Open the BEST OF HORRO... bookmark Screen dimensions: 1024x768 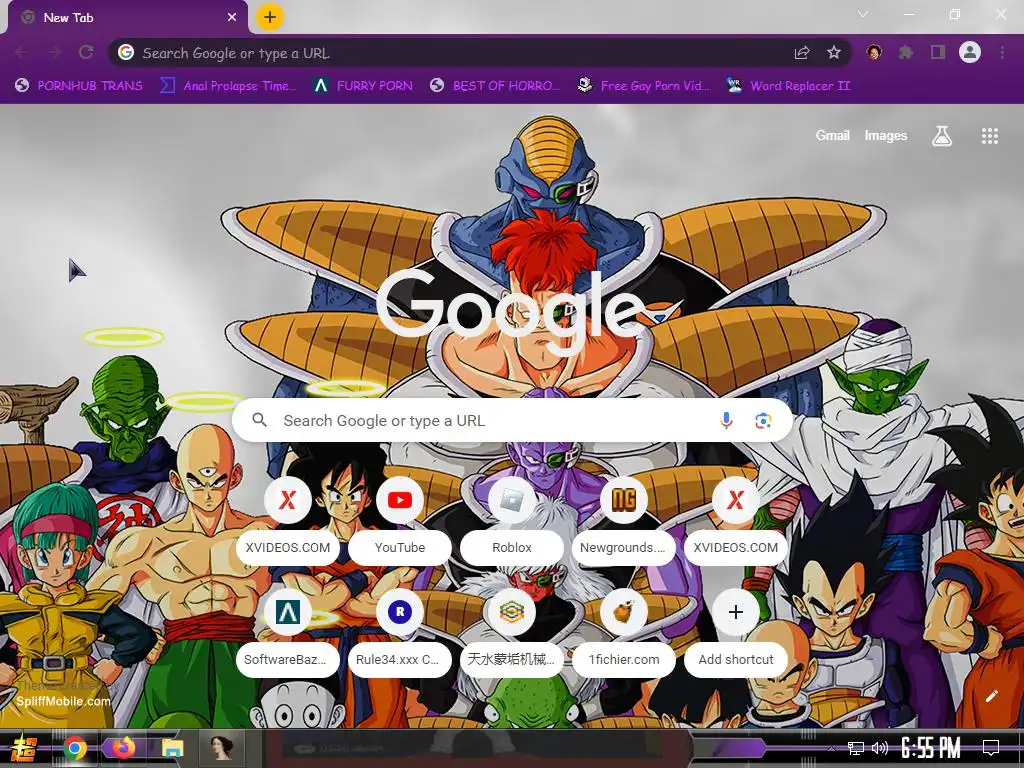[x=496, y=86]
